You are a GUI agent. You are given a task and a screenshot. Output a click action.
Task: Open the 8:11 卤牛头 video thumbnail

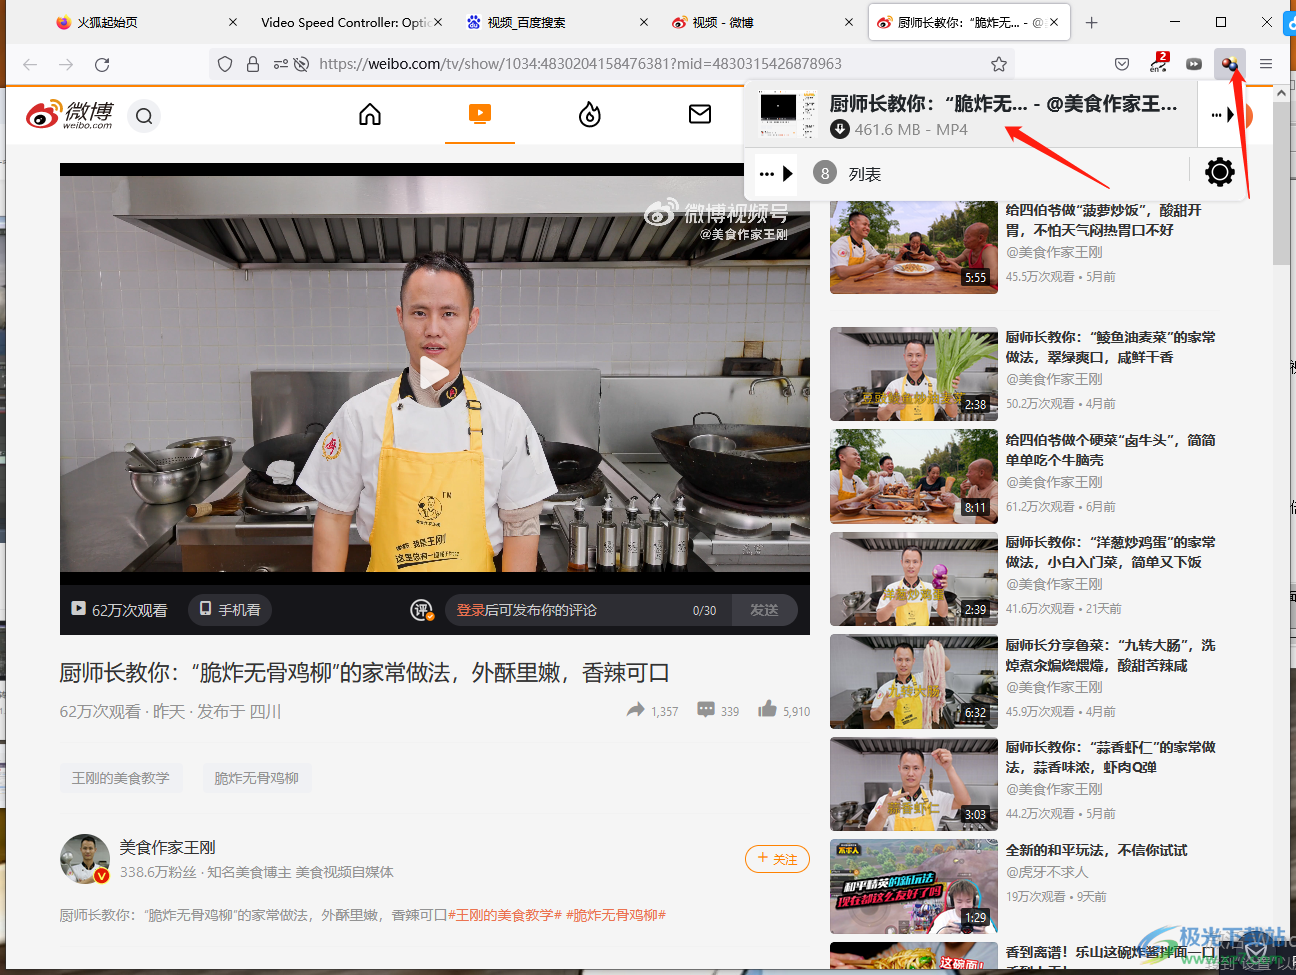coord(914,477)
